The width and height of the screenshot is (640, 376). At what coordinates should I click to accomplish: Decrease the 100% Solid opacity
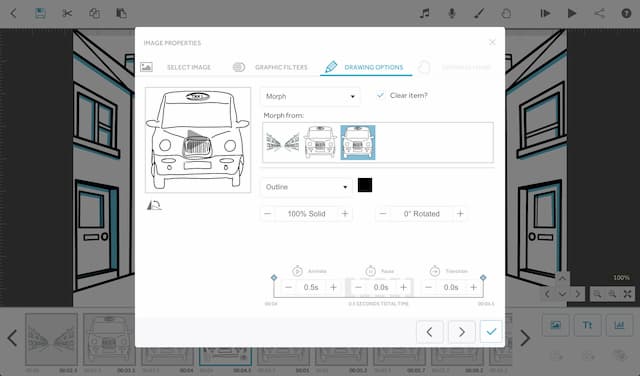coord(268,214)
